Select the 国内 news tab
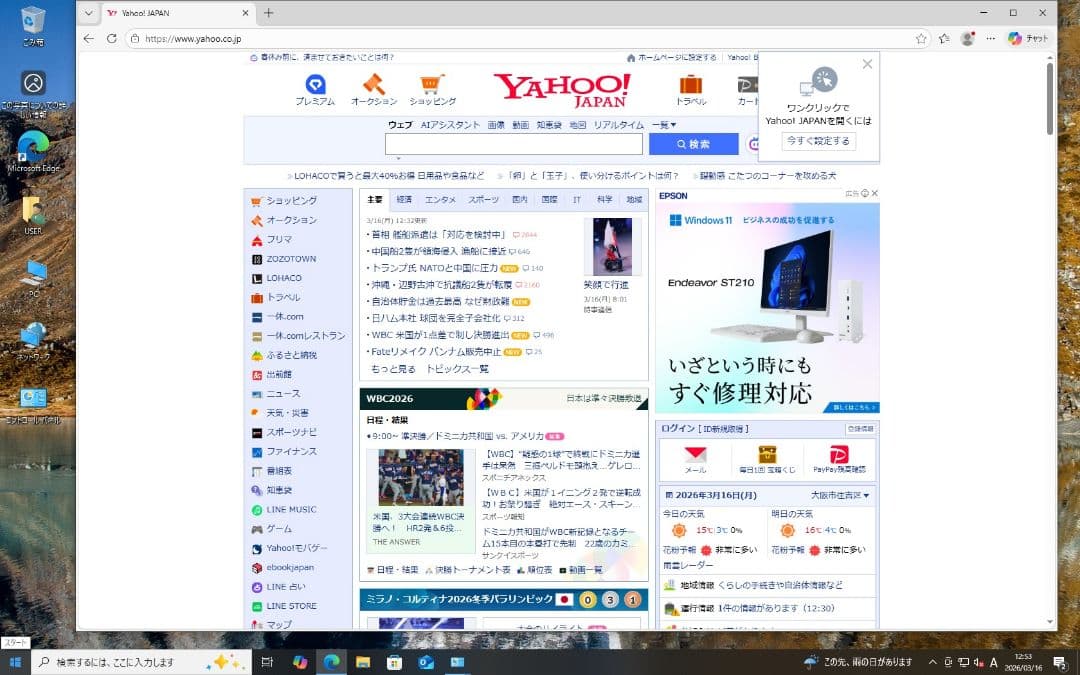The width and height of the screenshot is (1080, 675). [x=520, y=199]
